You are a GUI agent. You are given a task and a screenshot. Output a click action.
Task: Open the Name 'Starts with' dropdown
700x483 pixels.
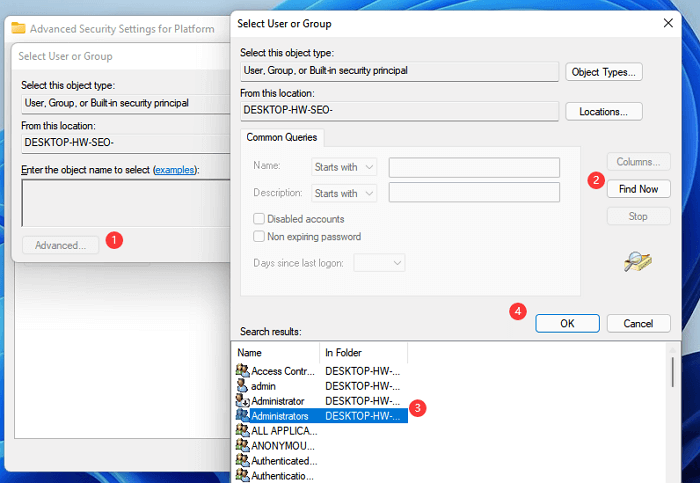(343, 167)
